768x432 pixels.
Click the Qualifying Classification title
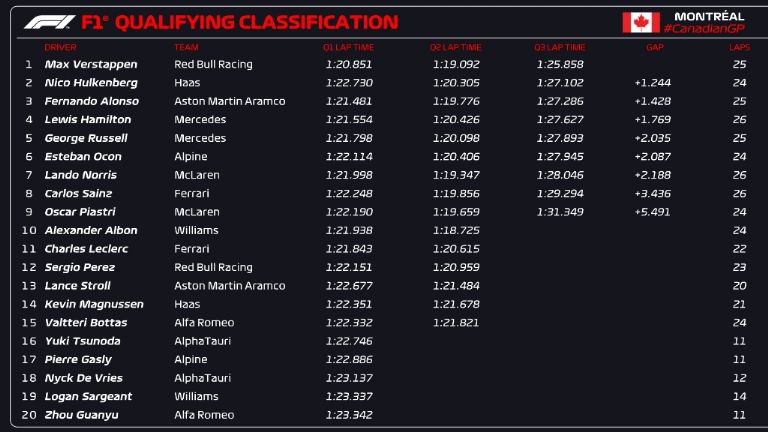click(x=256, y=22)
